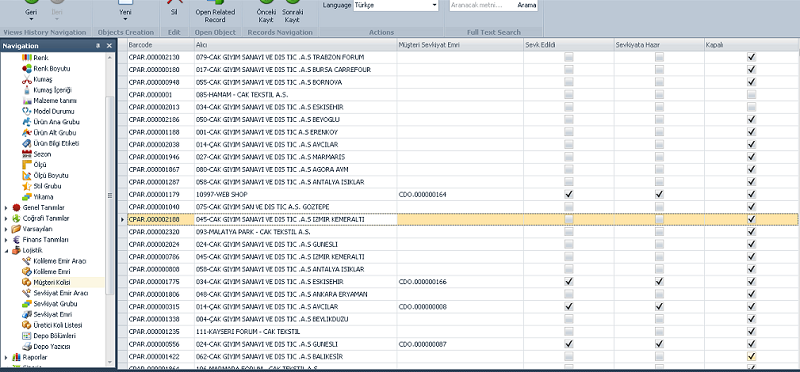
Task: Toggle Sevk Edildi for CPAR.000000556 row
Action: pyautogui.click(x=569, y=344)
